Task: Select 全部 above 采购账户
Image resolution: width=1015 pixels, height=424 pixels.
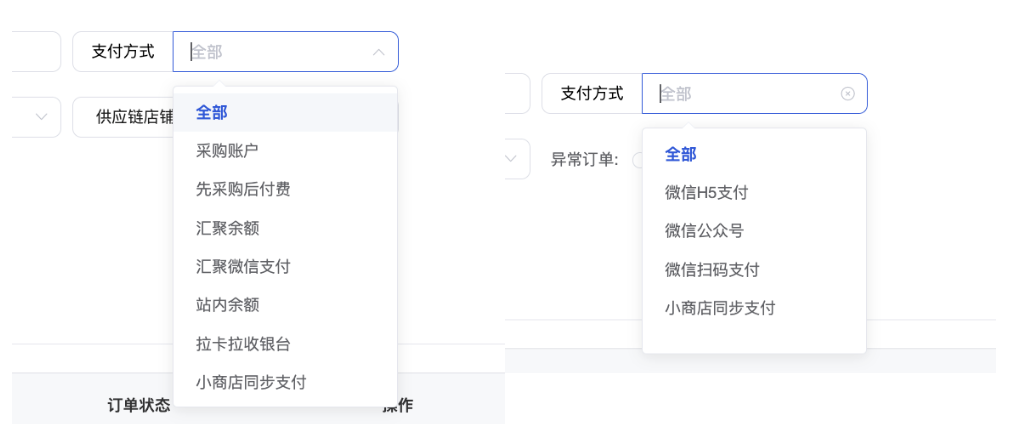Action: 211,113
